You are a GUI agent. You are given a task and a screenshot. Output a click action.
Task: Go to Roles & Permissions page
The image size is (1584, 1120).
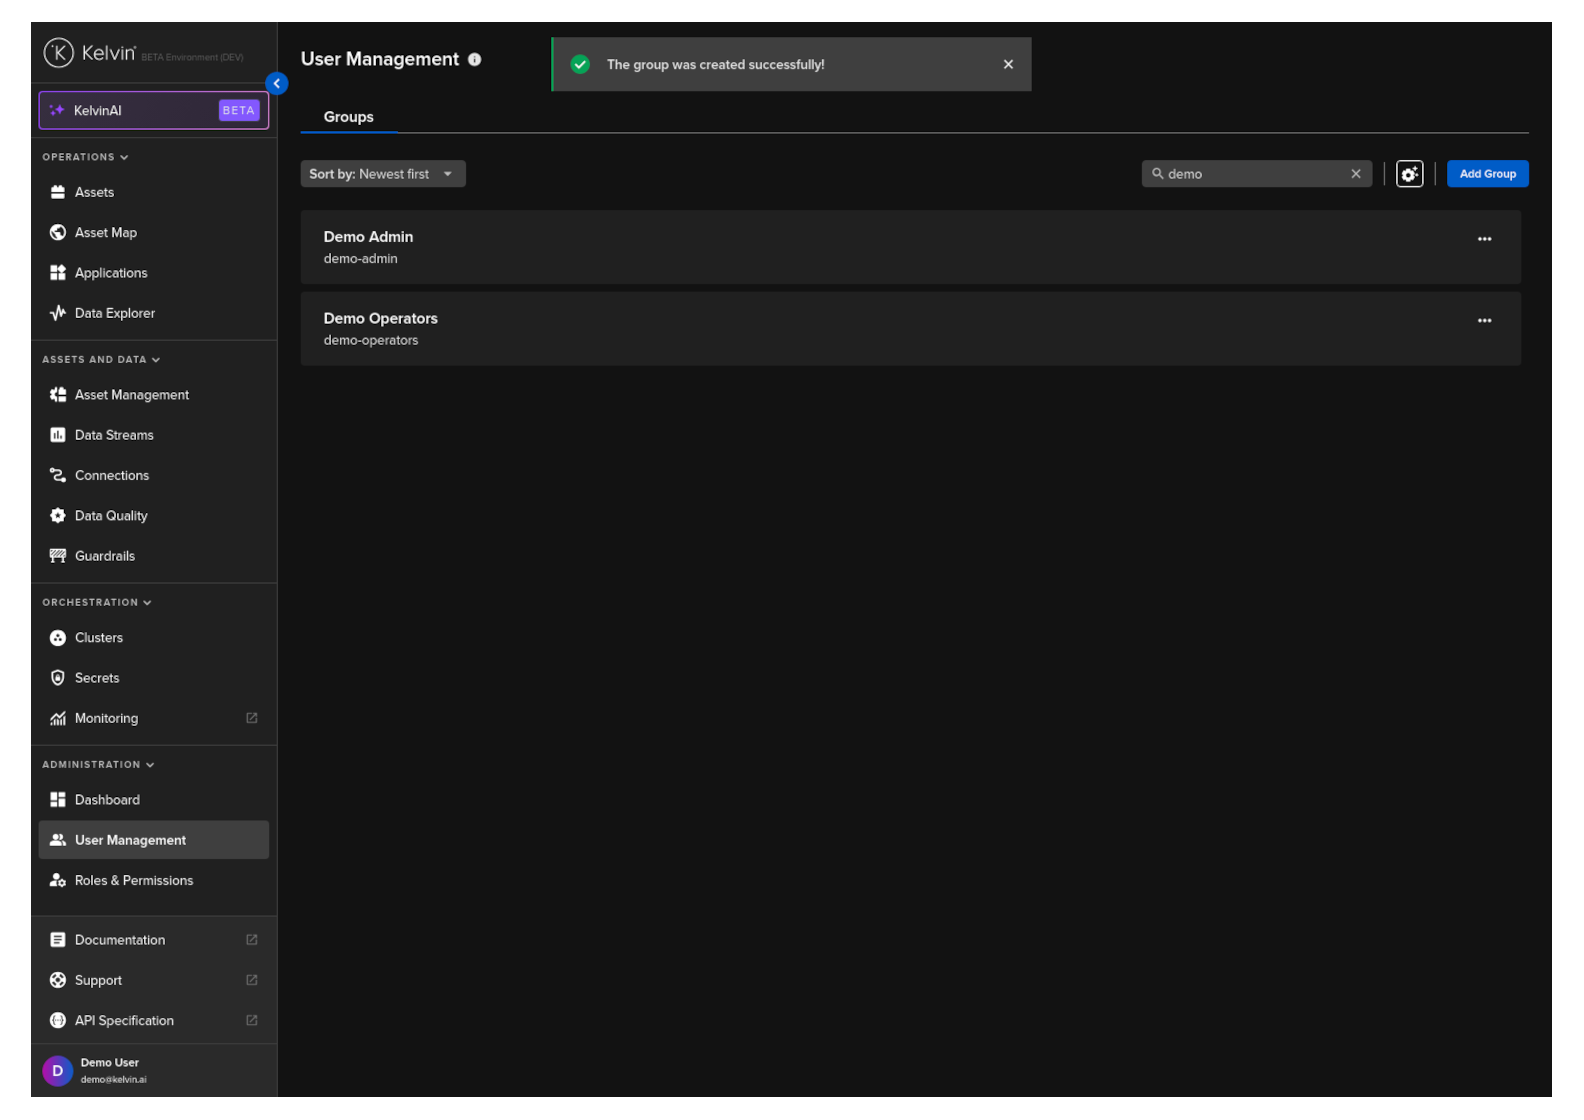click(x=133, y=881)
